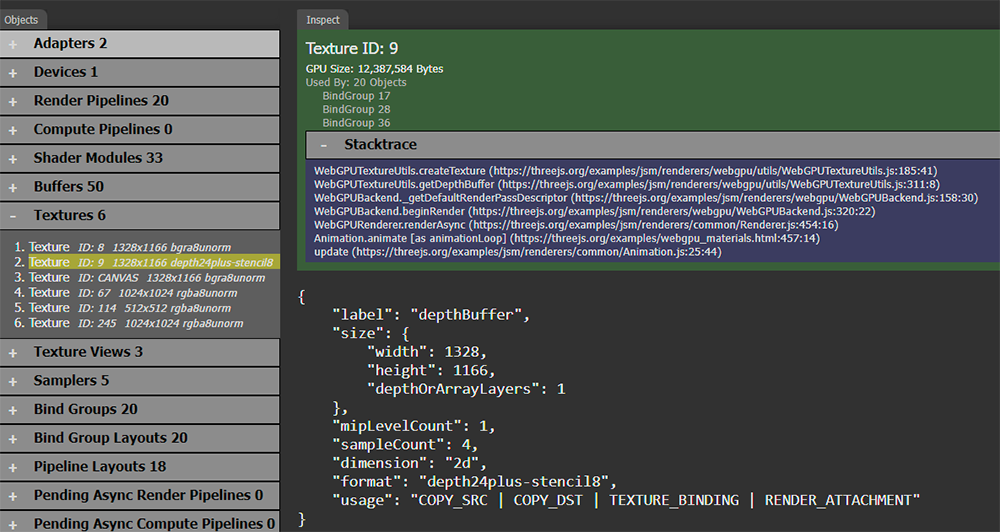Click the "sampleCount": 4 JSON line
This screenshot has width=1000, height=532.
click(x=405, y=444)
